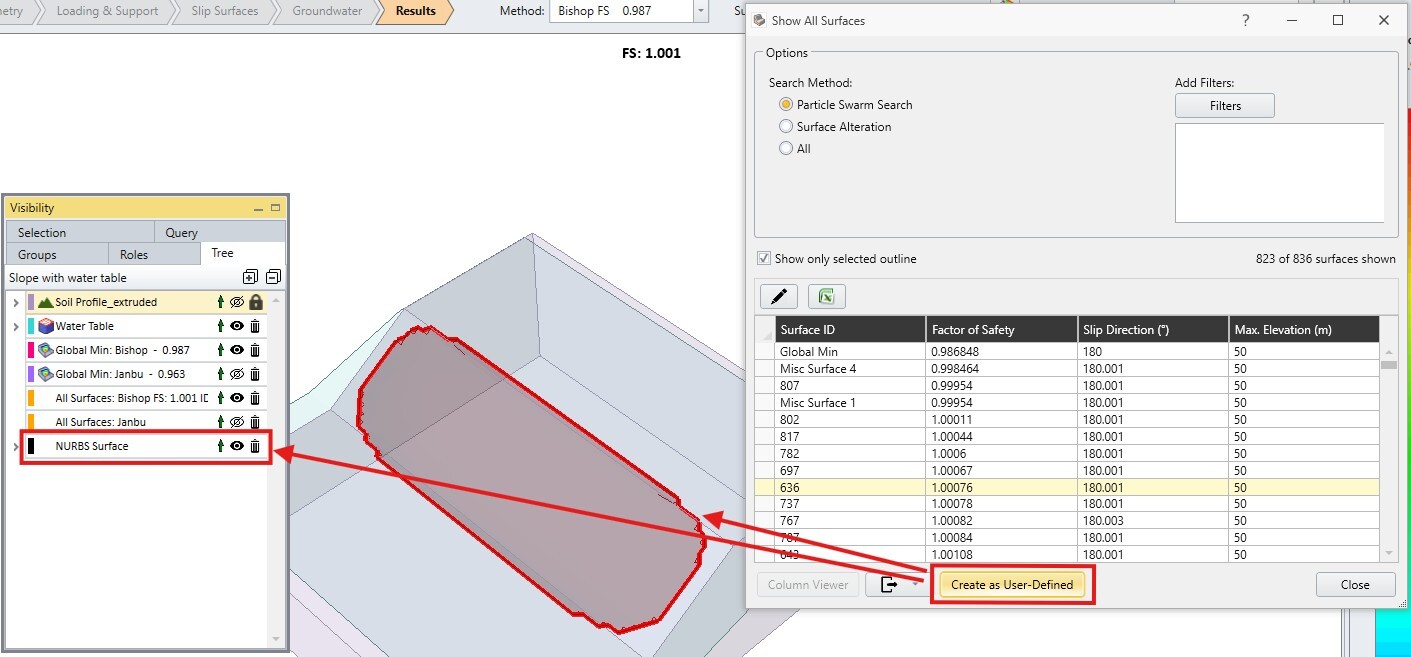Click the help question mark in dialog title
The height and width of the screenshot is (657, 1411).
[1246, 20]
